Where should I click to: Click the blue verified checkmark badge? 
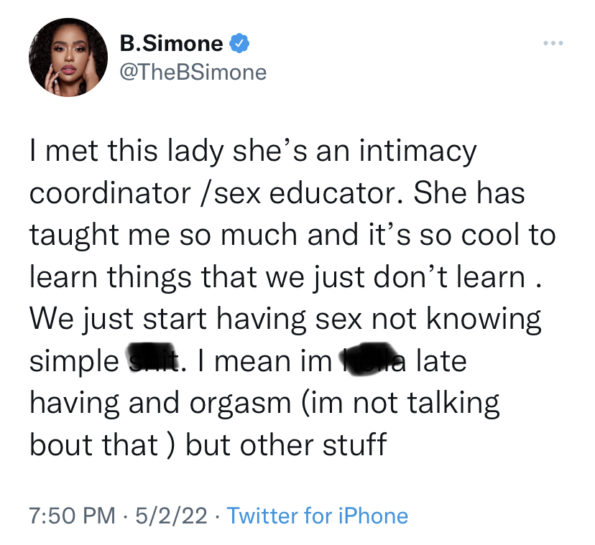coord(239,43)
